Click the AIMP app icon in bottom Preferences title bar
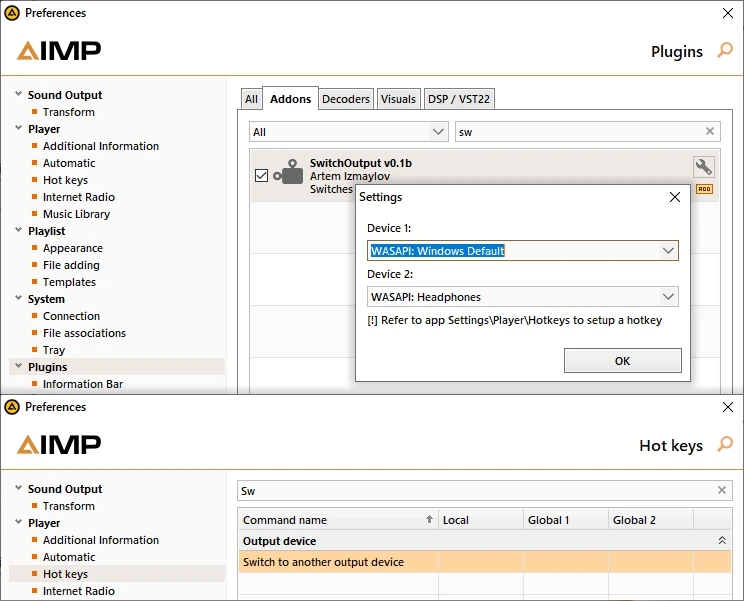The image size is (744, 601). 12,407
